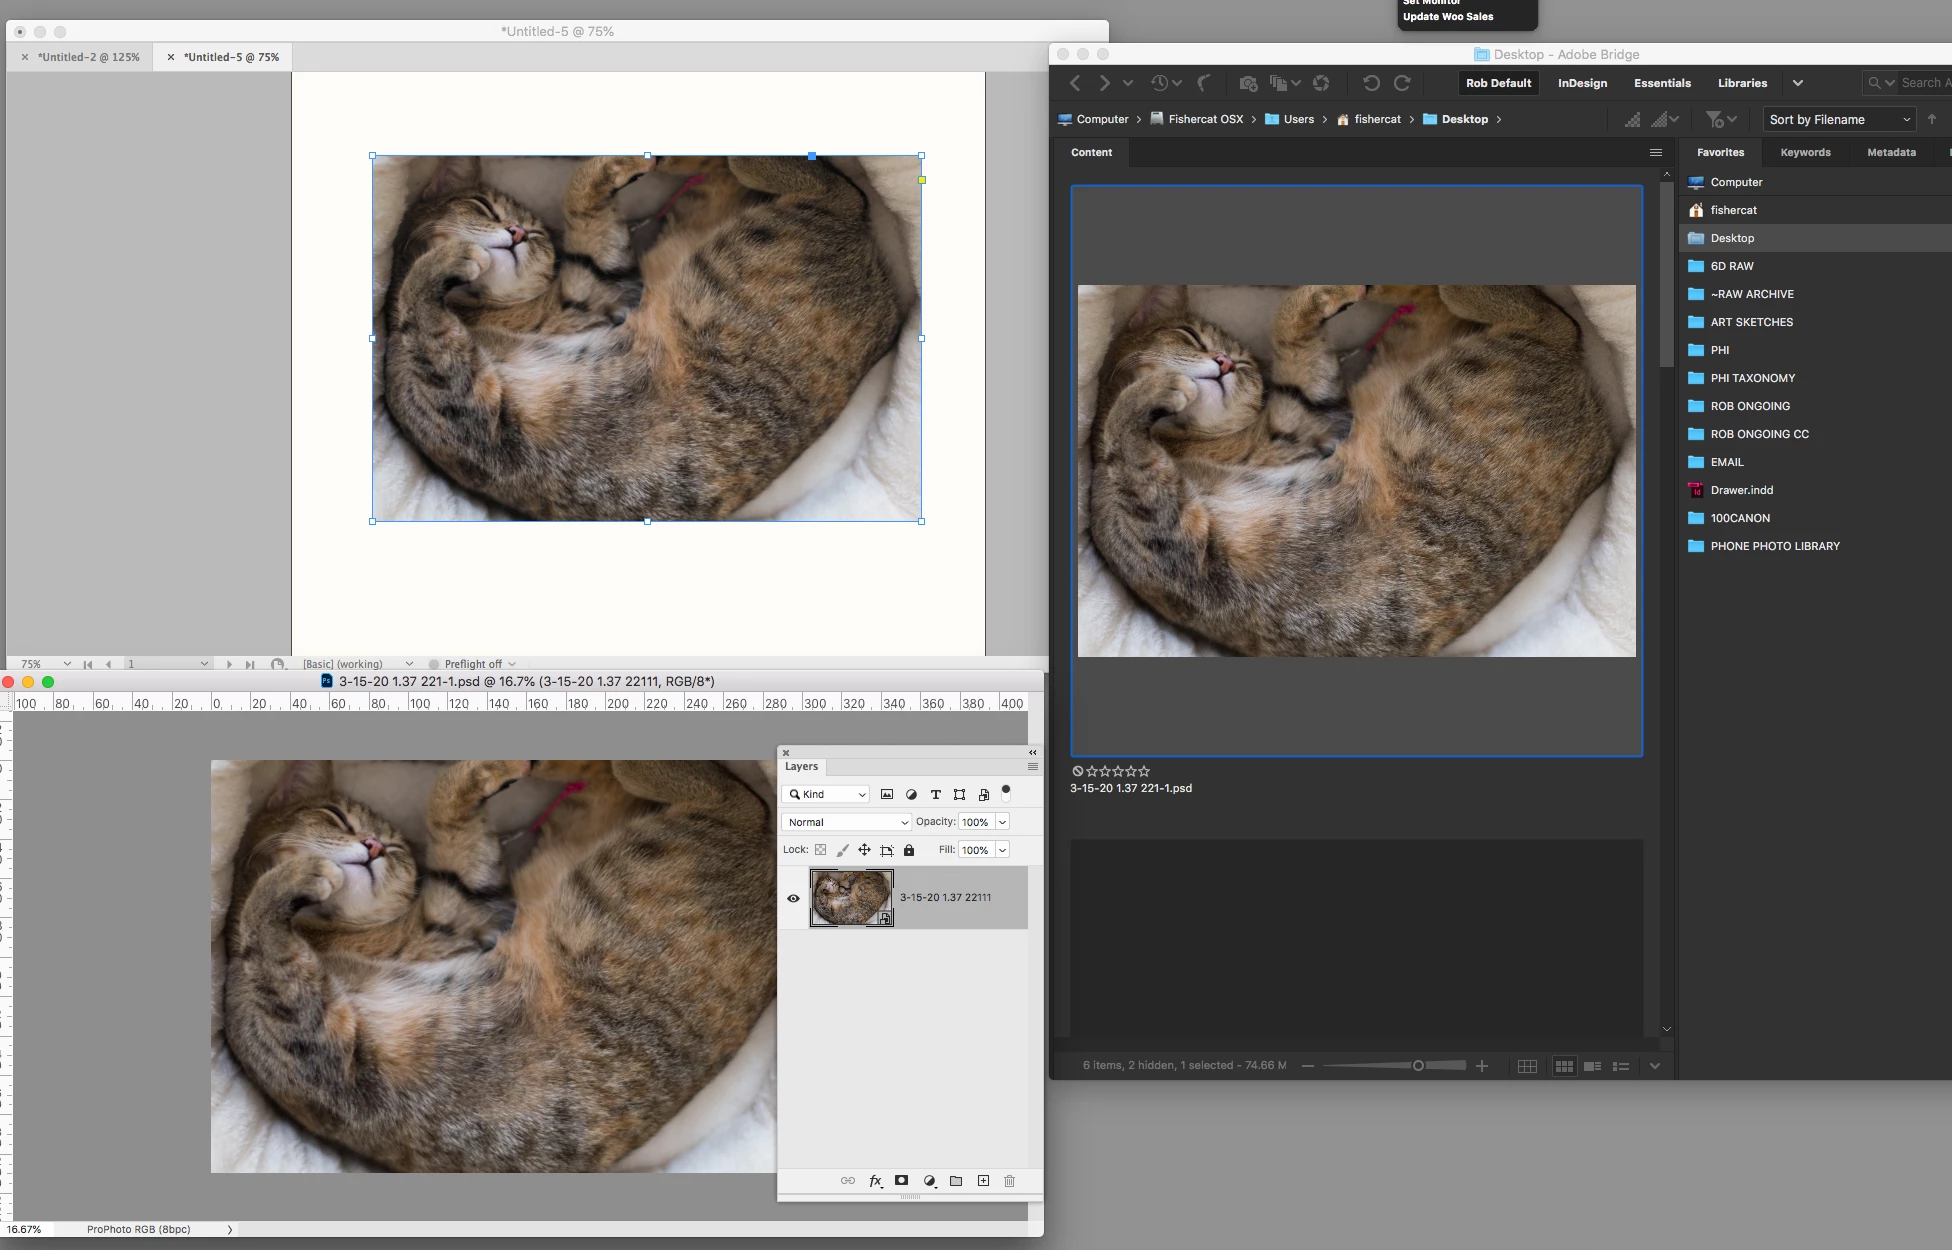
Task: Expand the Bridge workspace switcher chevron
Action: pyautogui.click(x=1797, y=83)
